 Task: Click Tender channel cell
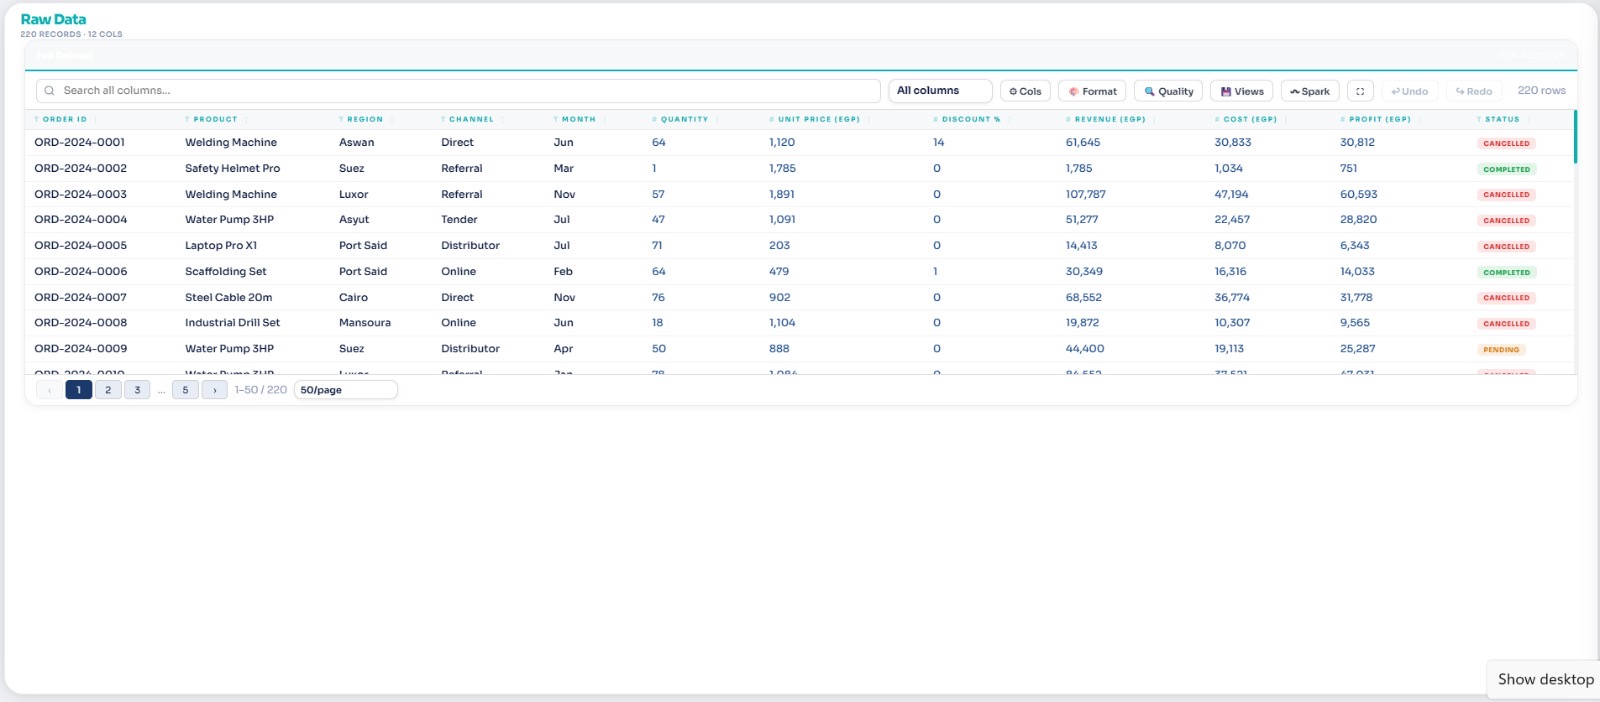coord(459,220)
